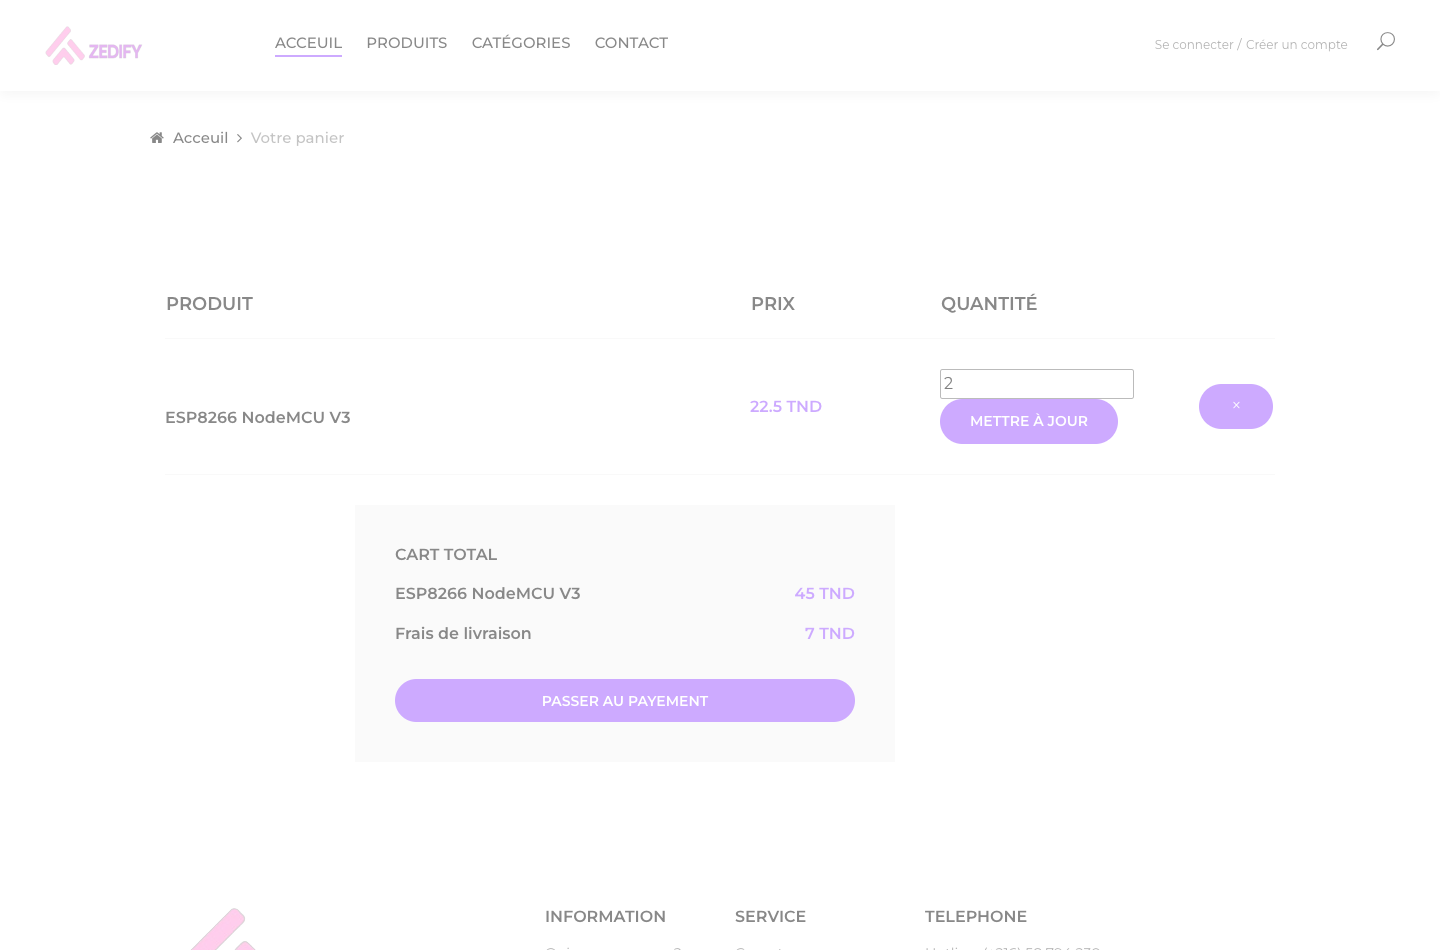Click the METTRE À JOUR button

(1029, 421)
